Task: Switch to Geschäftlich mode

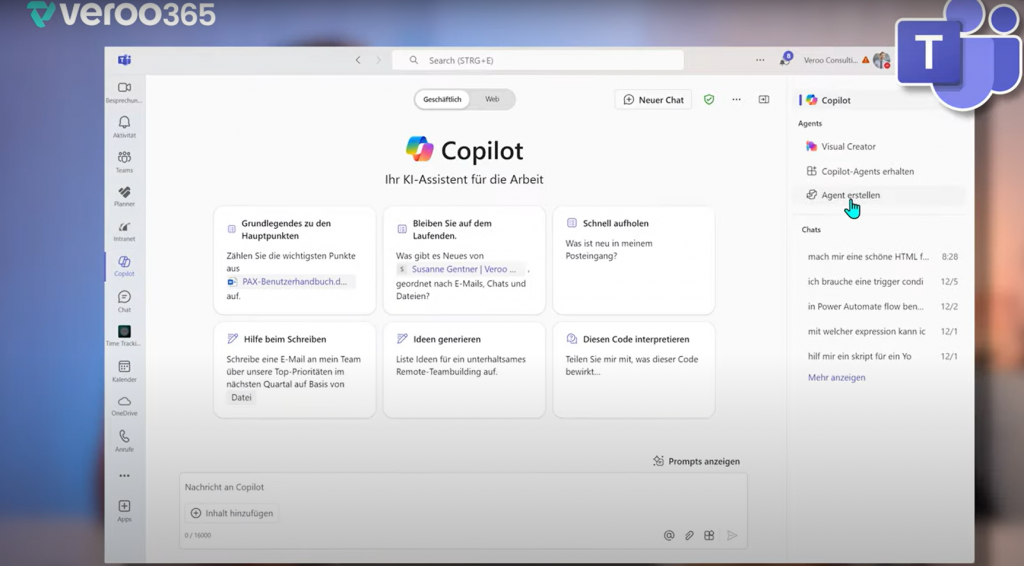Action: 442,99
